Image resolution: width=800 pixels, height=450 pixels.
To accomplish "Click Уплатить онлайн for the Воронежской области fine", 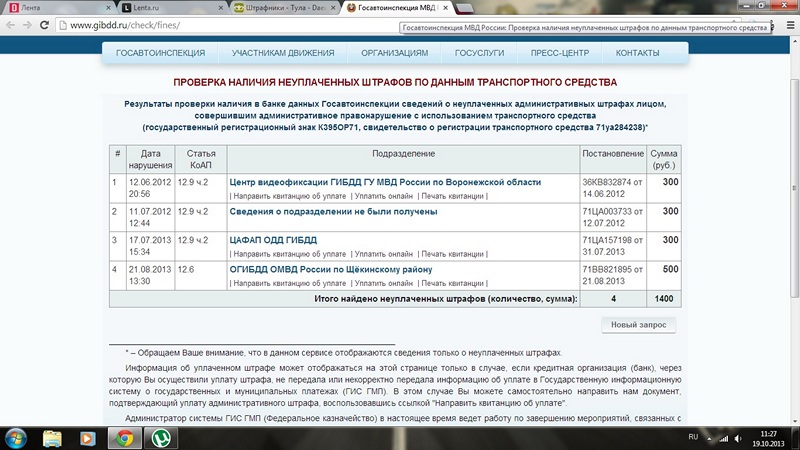I will (383, 196).
